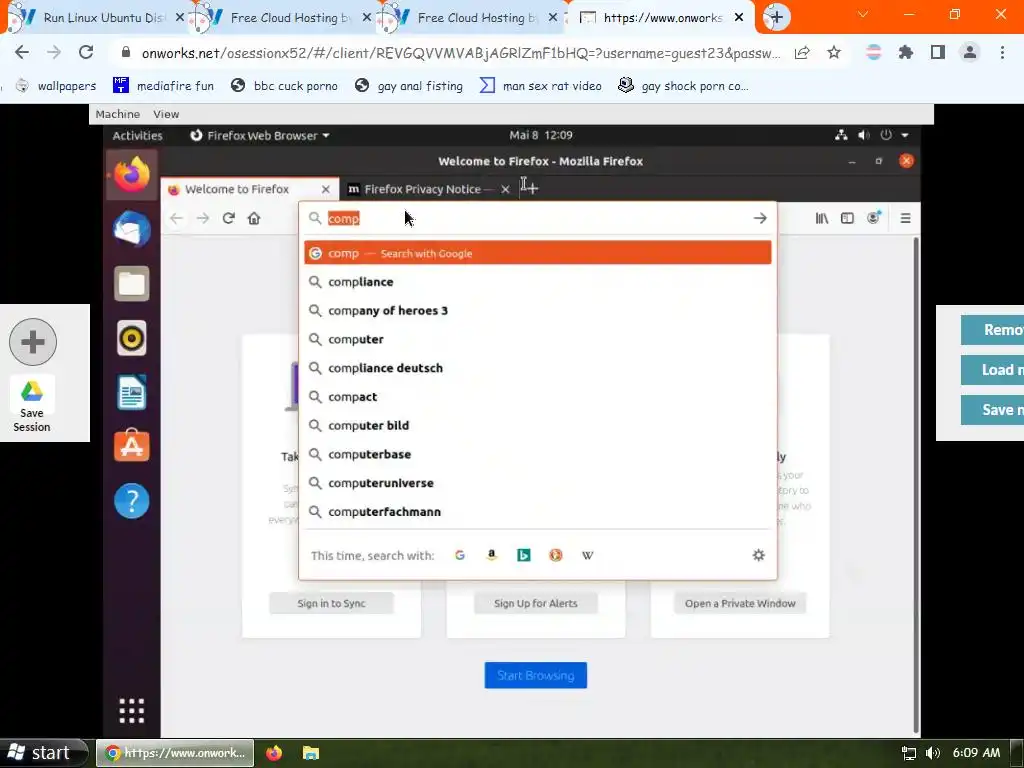Open Chrome Extensions puzzle icon

906,53
